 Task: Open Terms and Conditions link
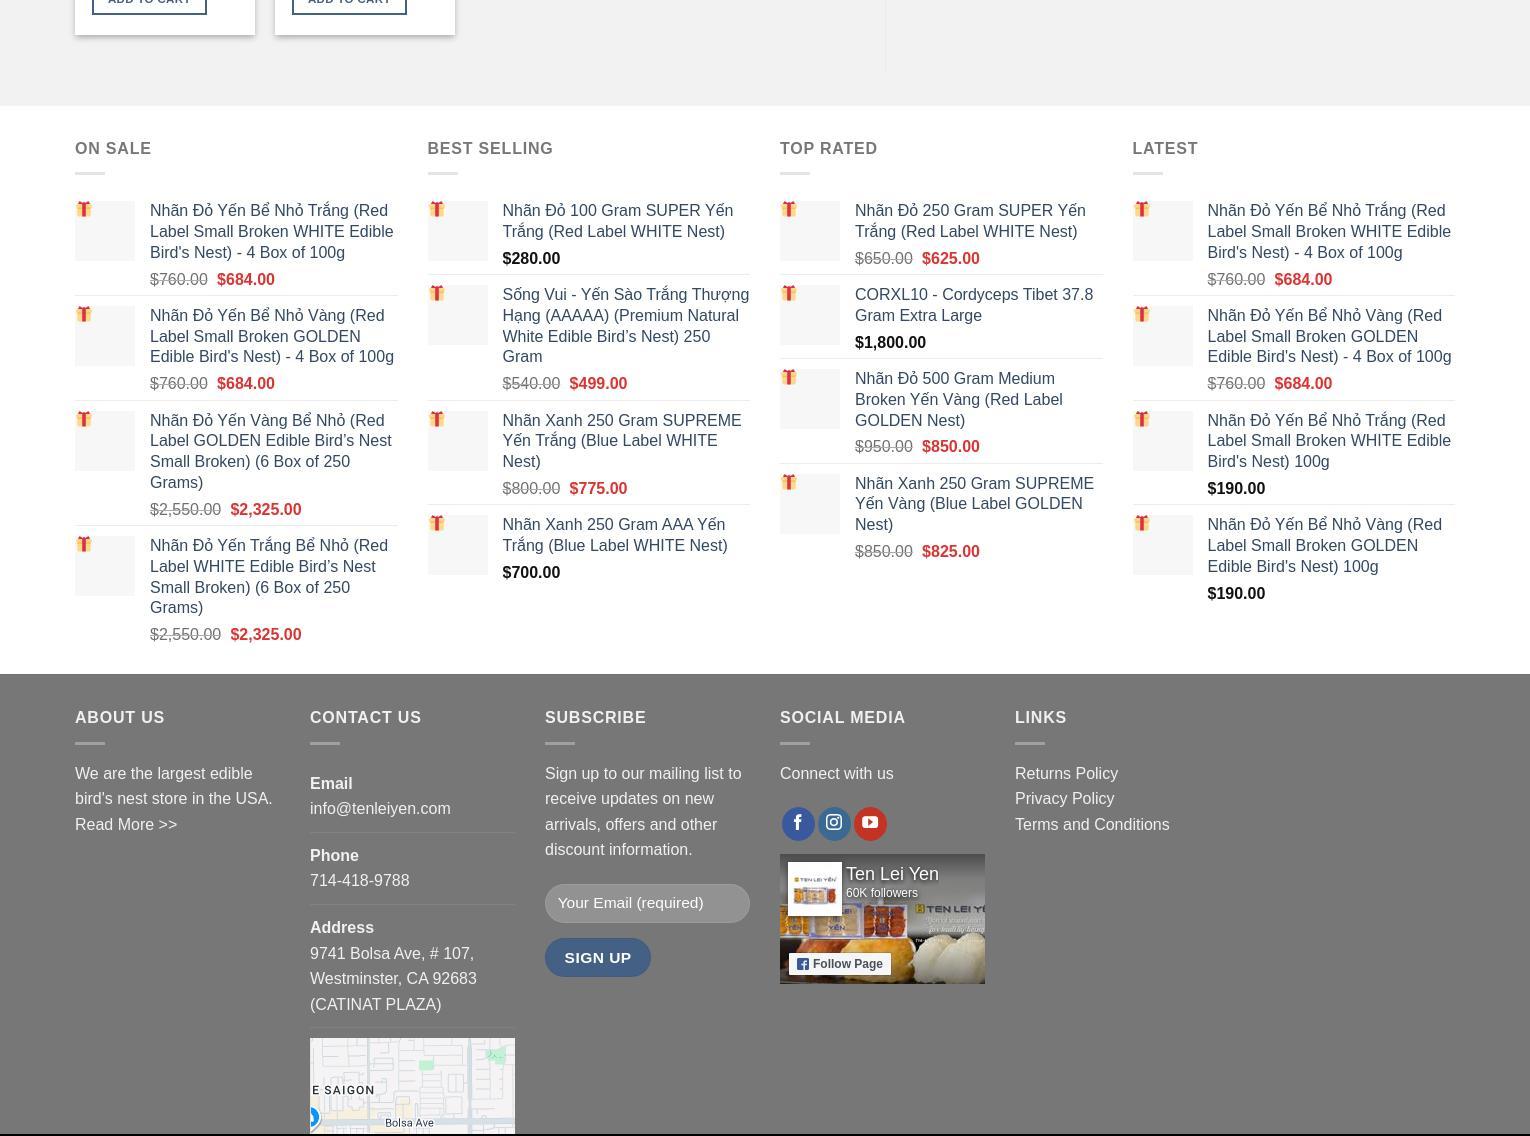click(1091, 824)
